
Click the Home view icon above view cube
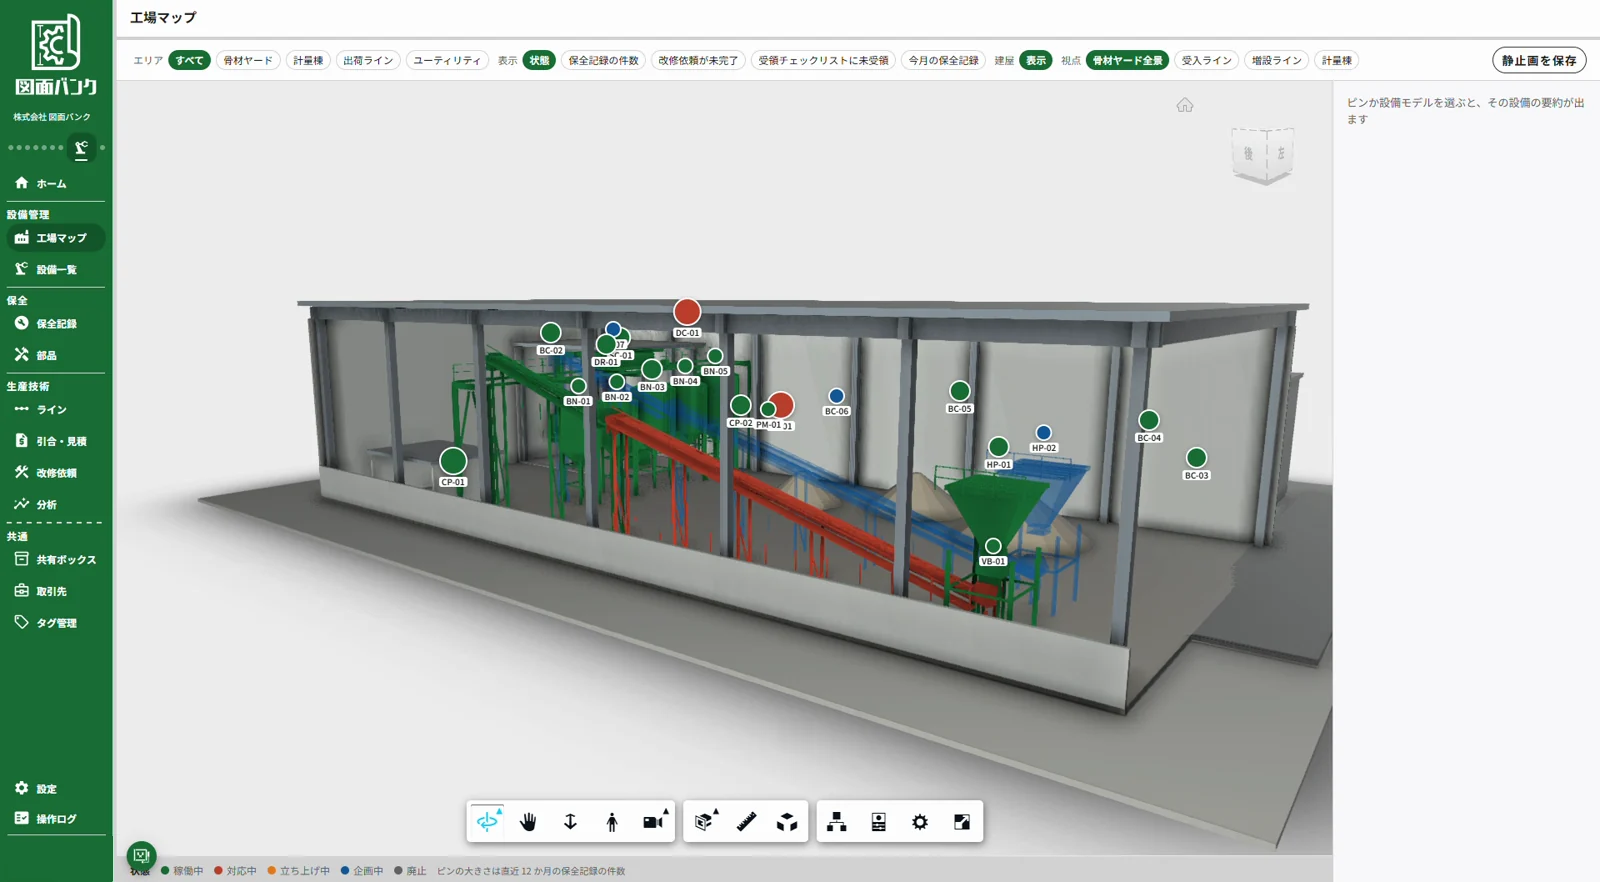(x=1185, y=105)
